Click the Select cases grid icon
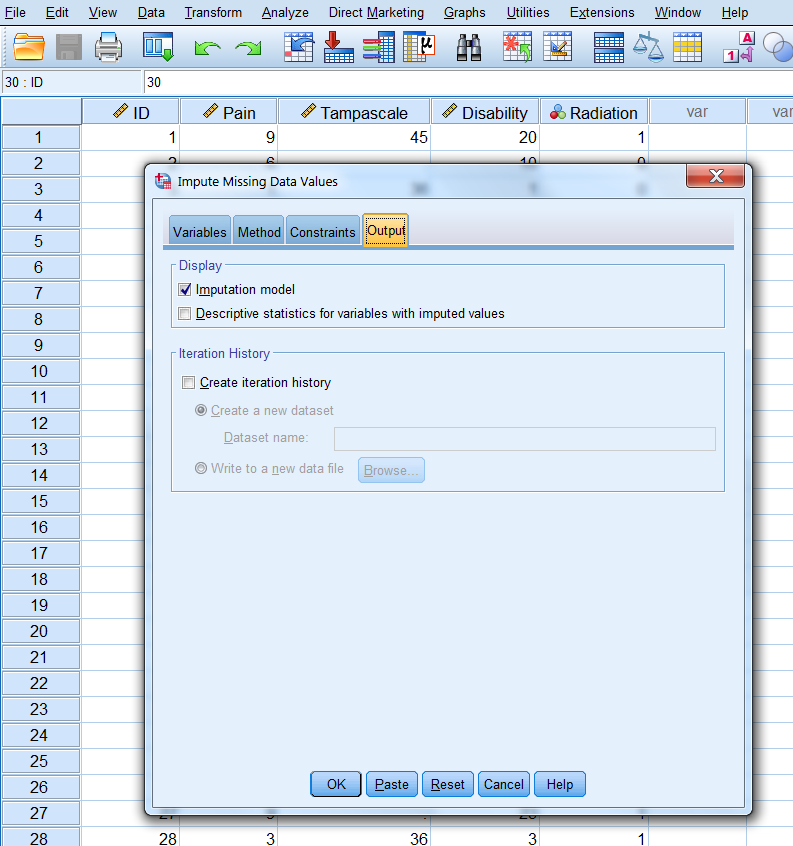793x846 pixels. [x=687, y=47]
